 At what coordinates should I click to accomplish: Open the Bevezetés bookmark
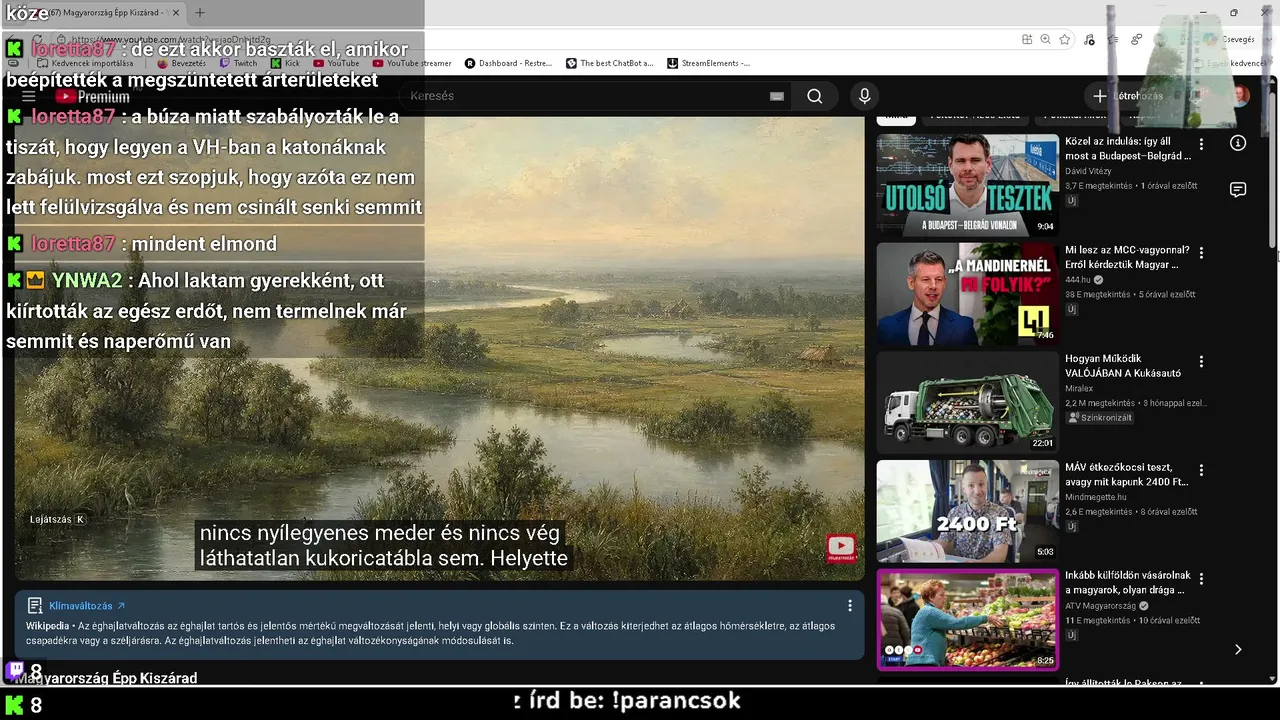181,63
